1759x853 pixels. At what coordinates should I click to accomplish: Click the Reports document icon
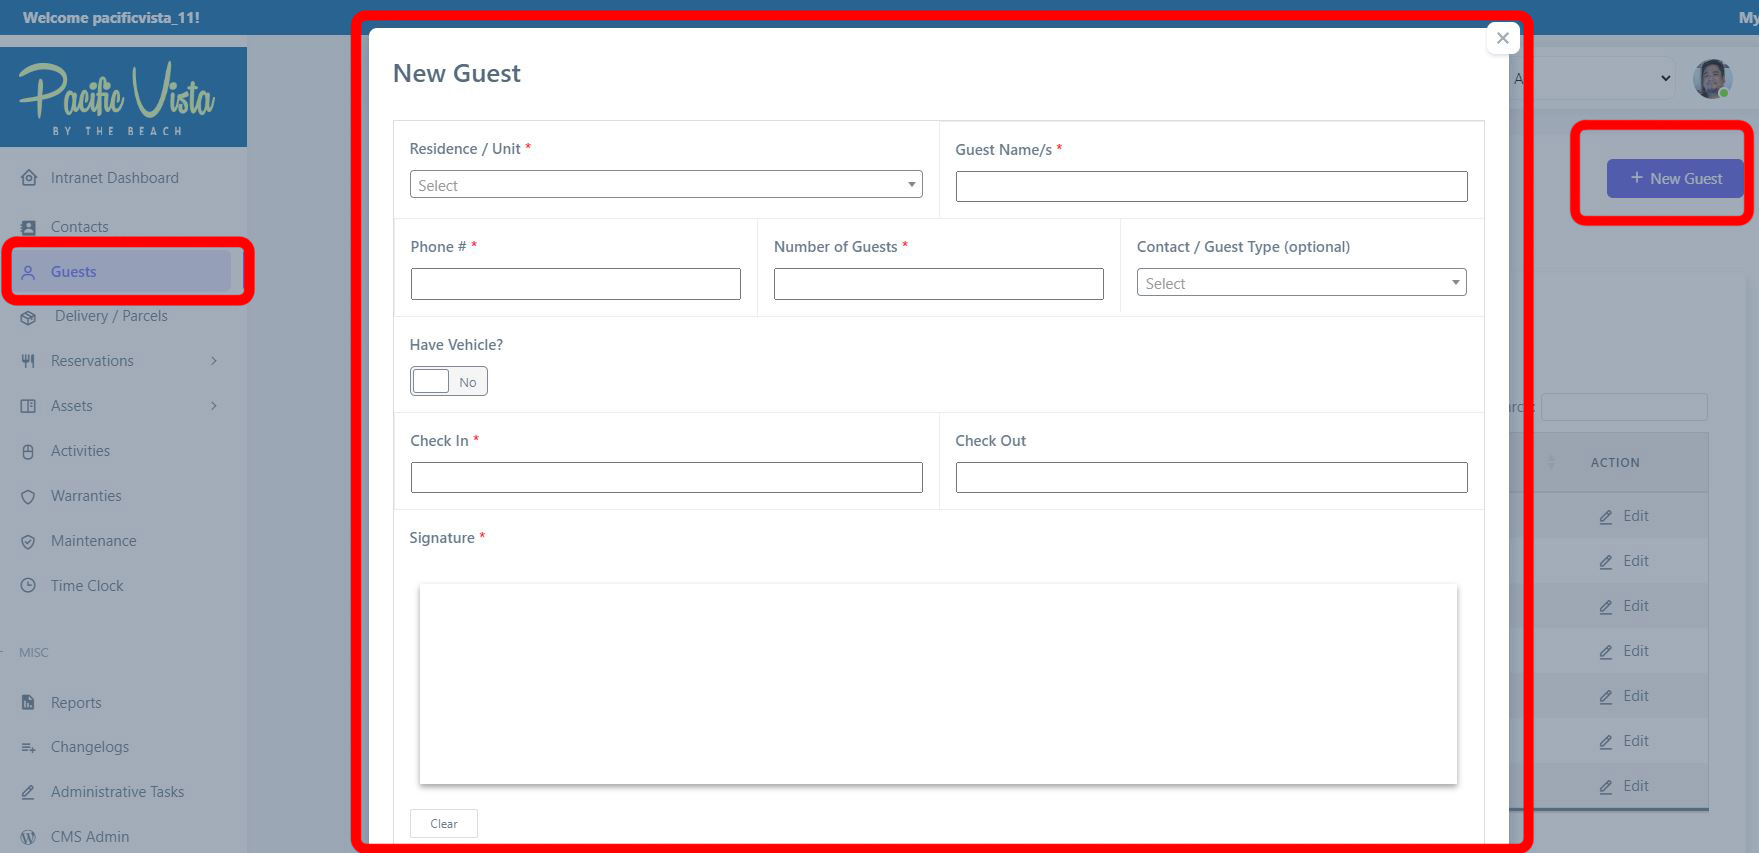[29, 703]
